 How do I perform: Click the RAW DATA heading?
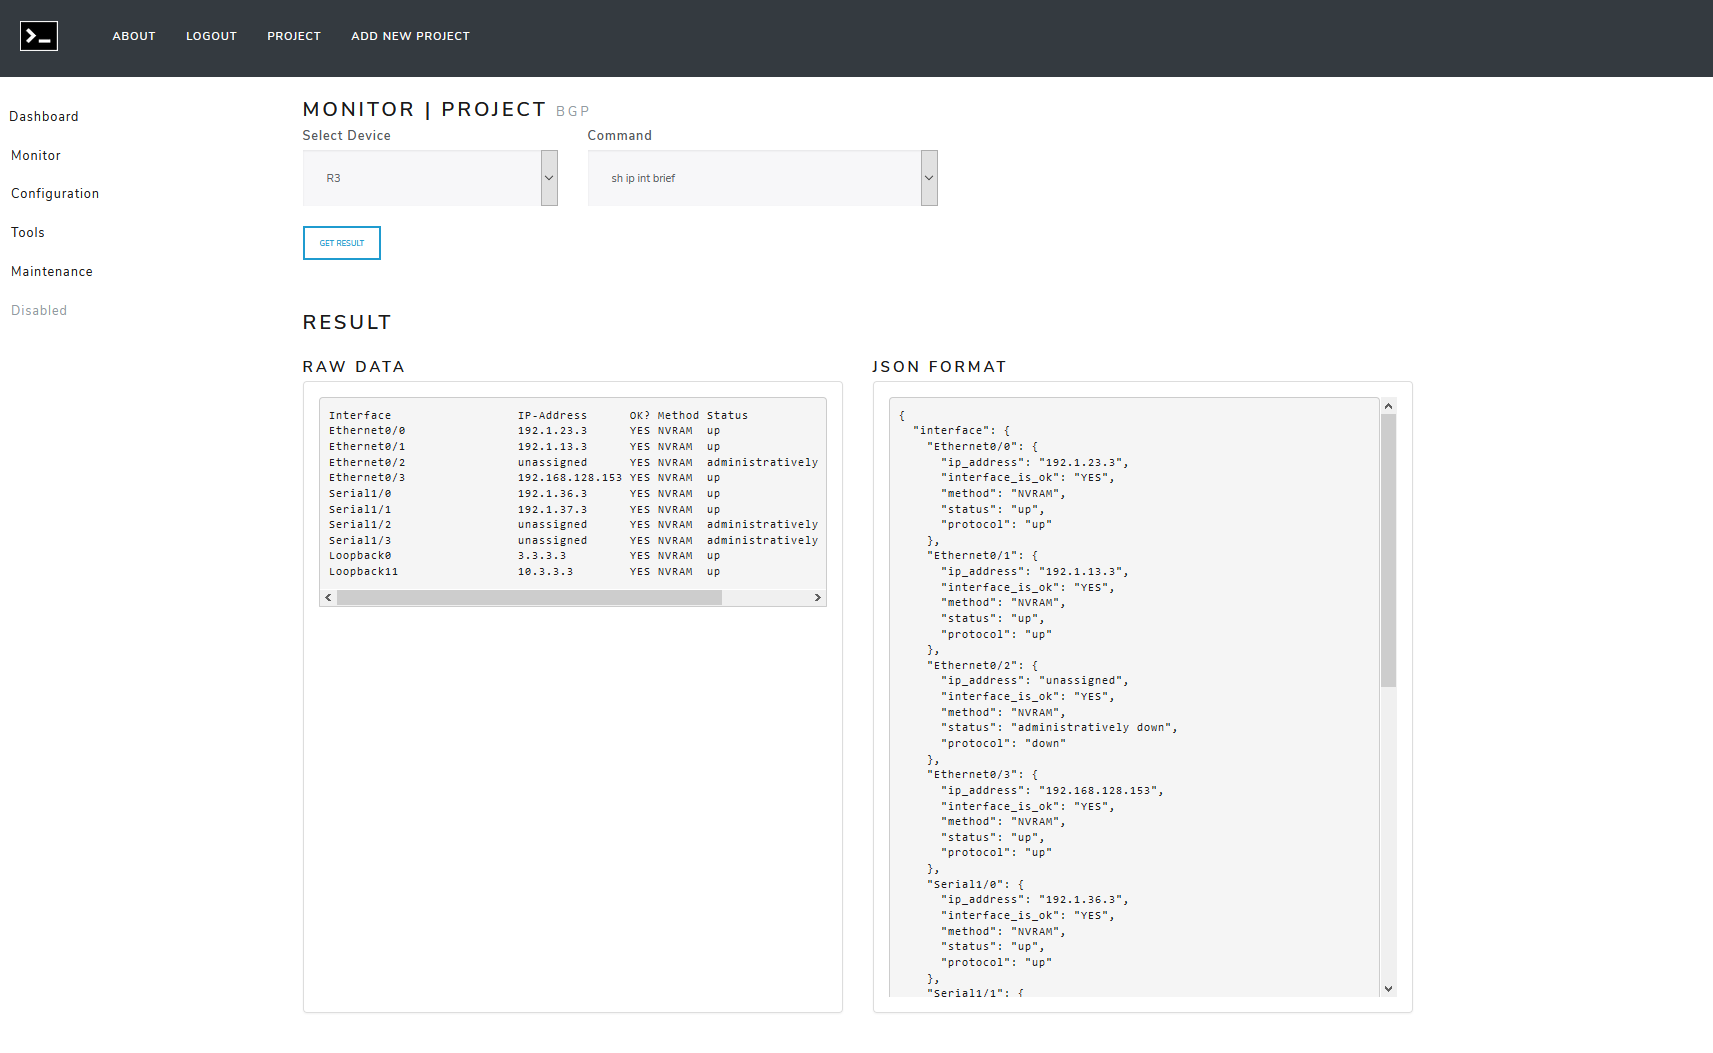click(x=354, y=367)
